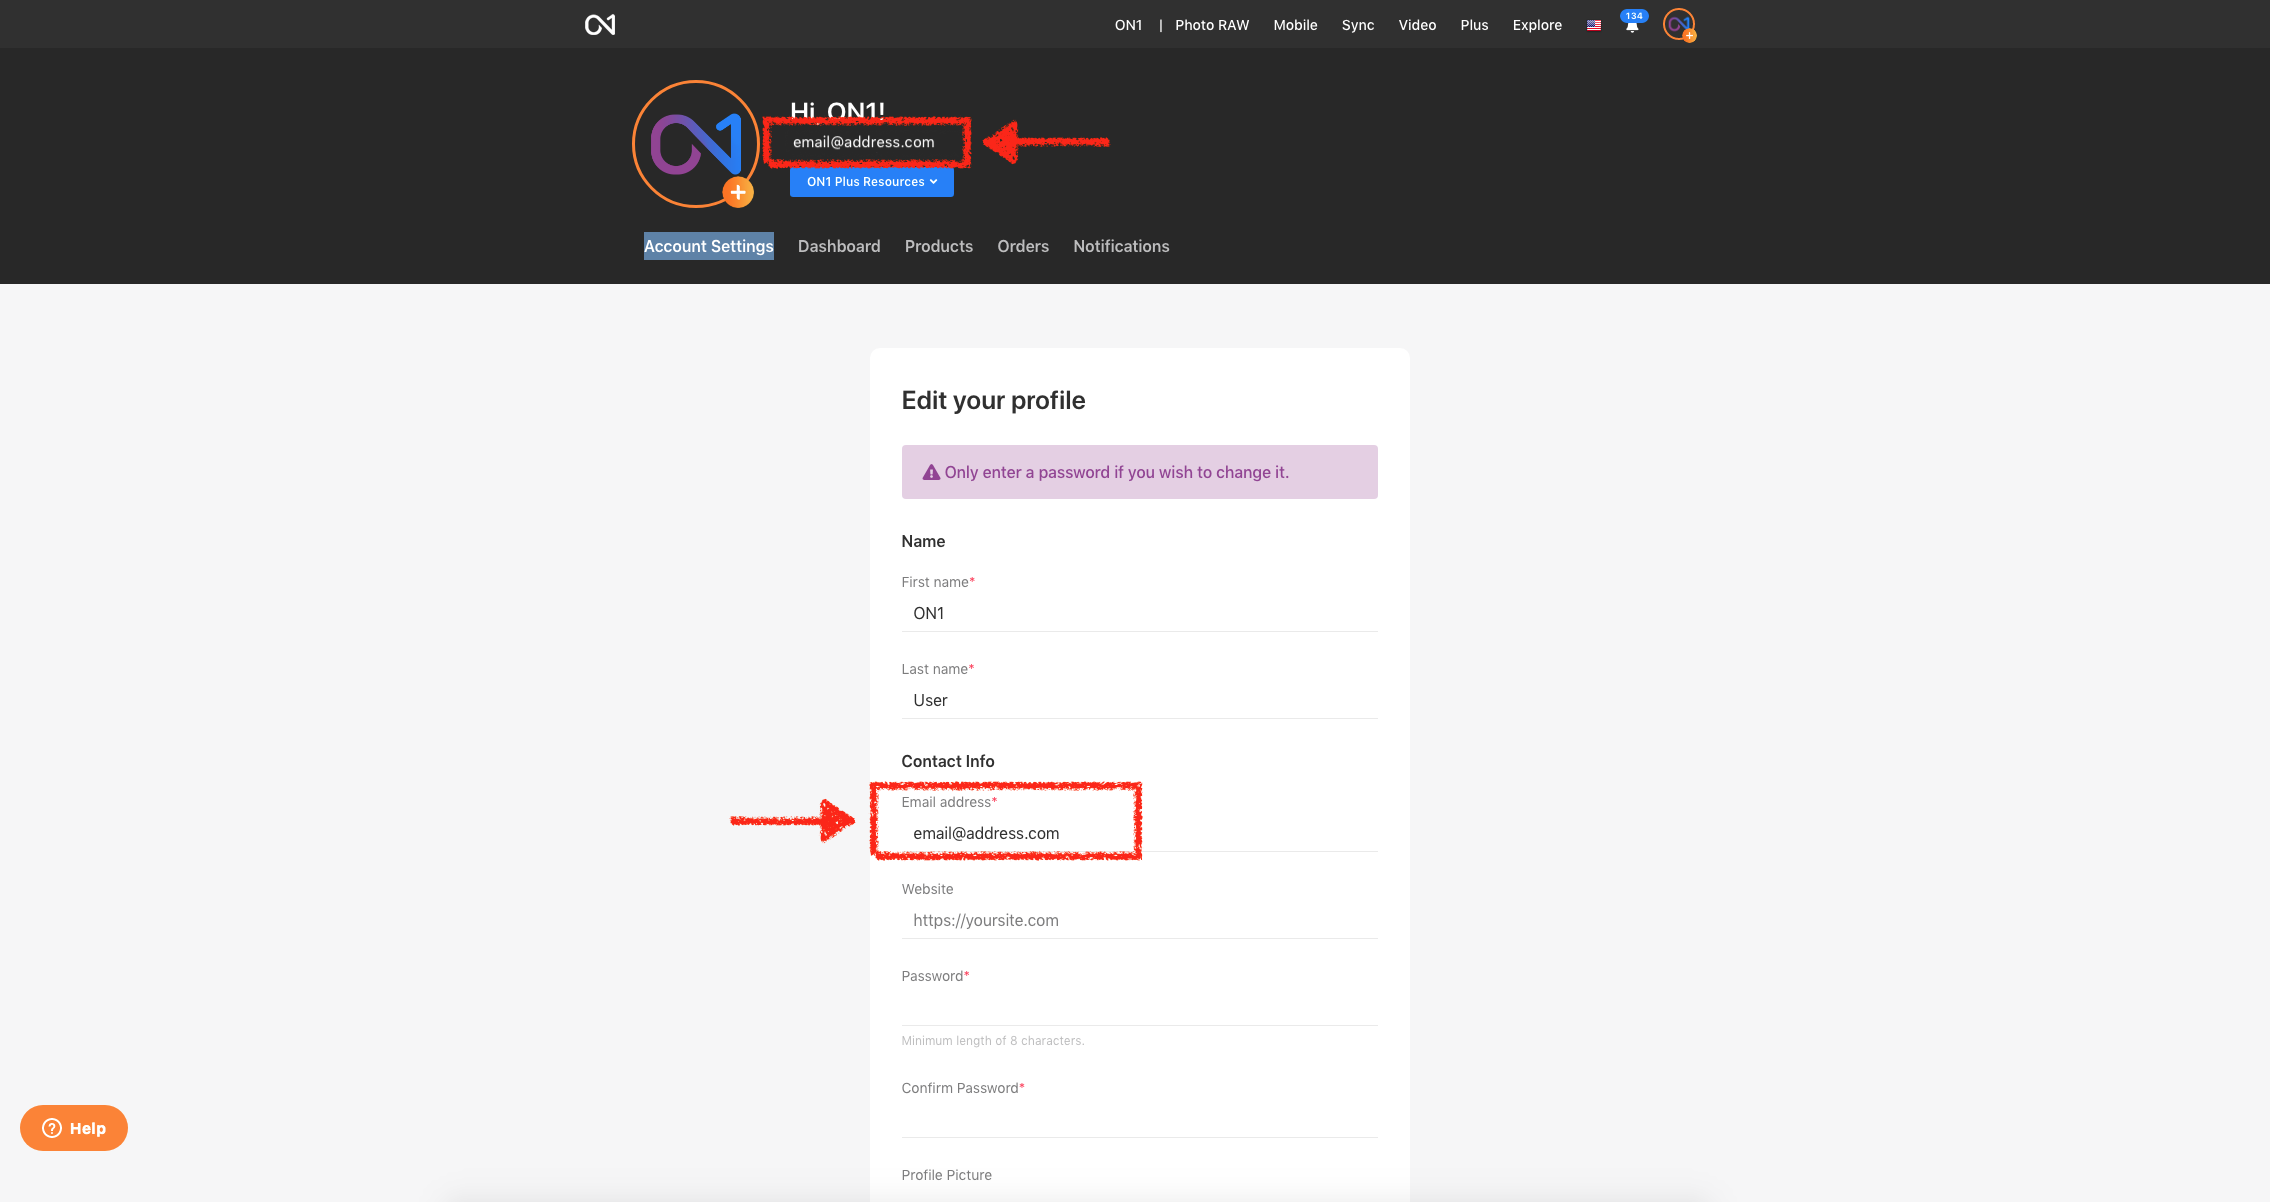This screenshot has width=2270, height=1202.
Task: Focus the Confirm Password field
Action: tap(1139, 1120)
